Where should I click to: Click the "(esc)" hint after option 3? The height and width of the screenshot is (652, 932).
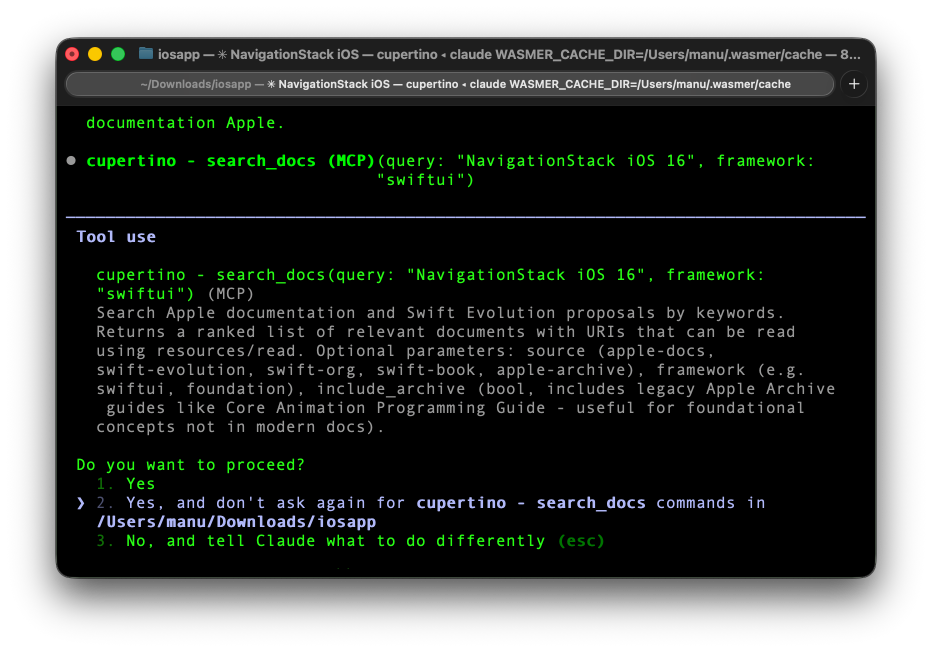pos(581,541)
